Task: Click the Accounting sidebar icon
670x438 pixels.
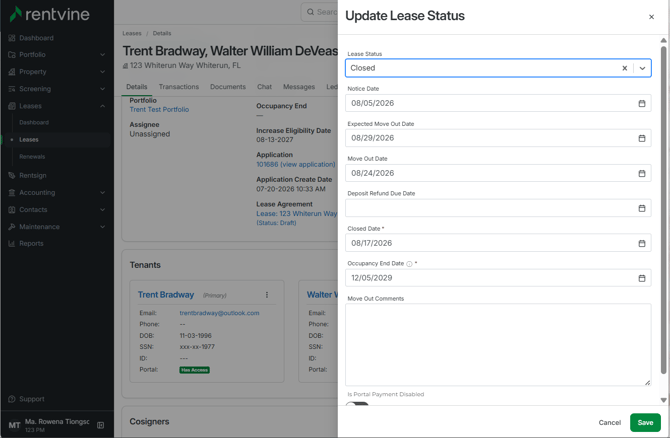Action: (12, 193)
